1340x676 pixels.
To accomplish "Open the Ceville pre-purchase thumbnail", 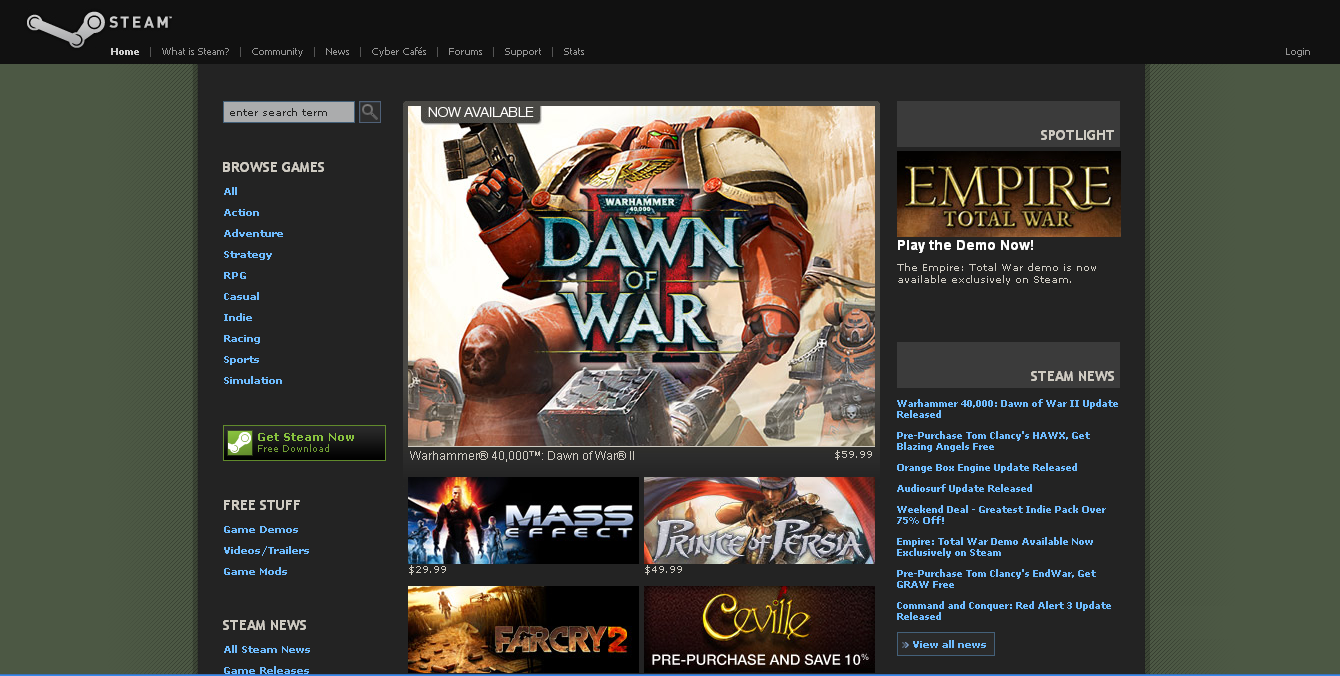I will (x=759, y=629).
